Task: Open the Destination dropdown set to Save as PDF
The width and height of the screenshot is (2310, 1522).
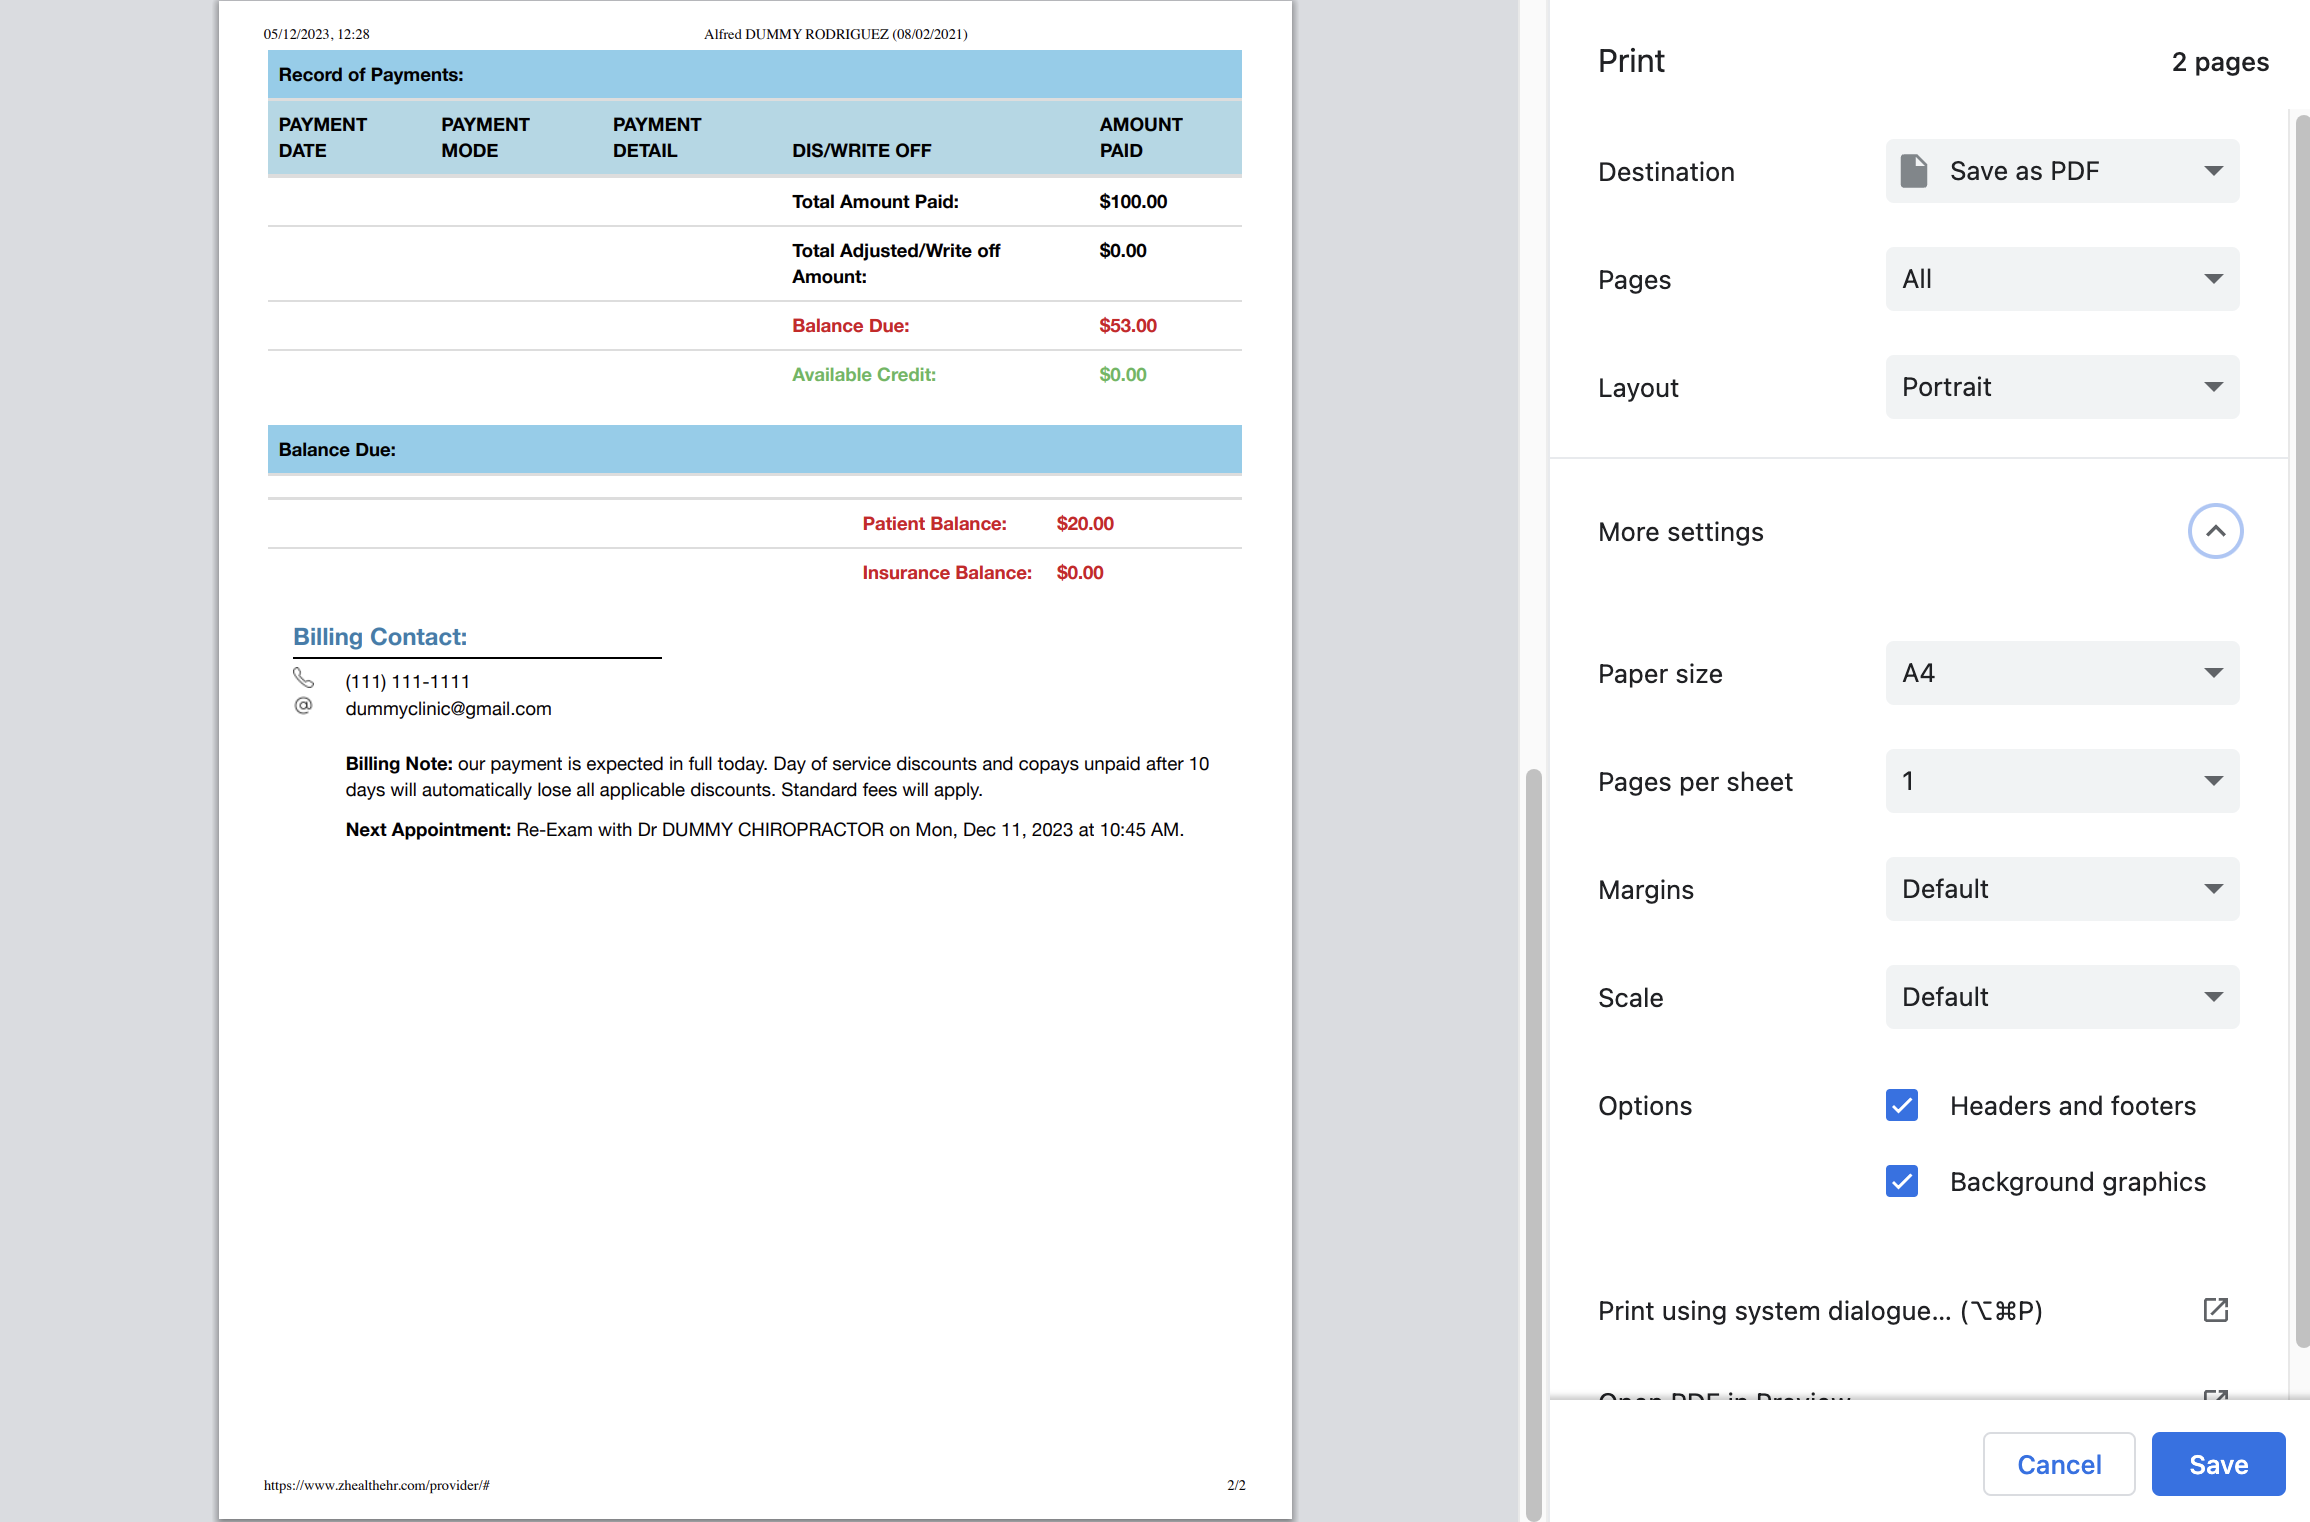Action: coord(2062,171)
